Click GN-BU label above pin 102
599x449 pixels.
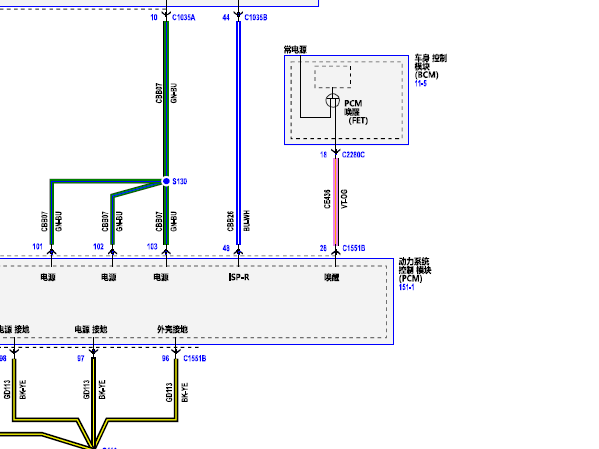(119, 222)
